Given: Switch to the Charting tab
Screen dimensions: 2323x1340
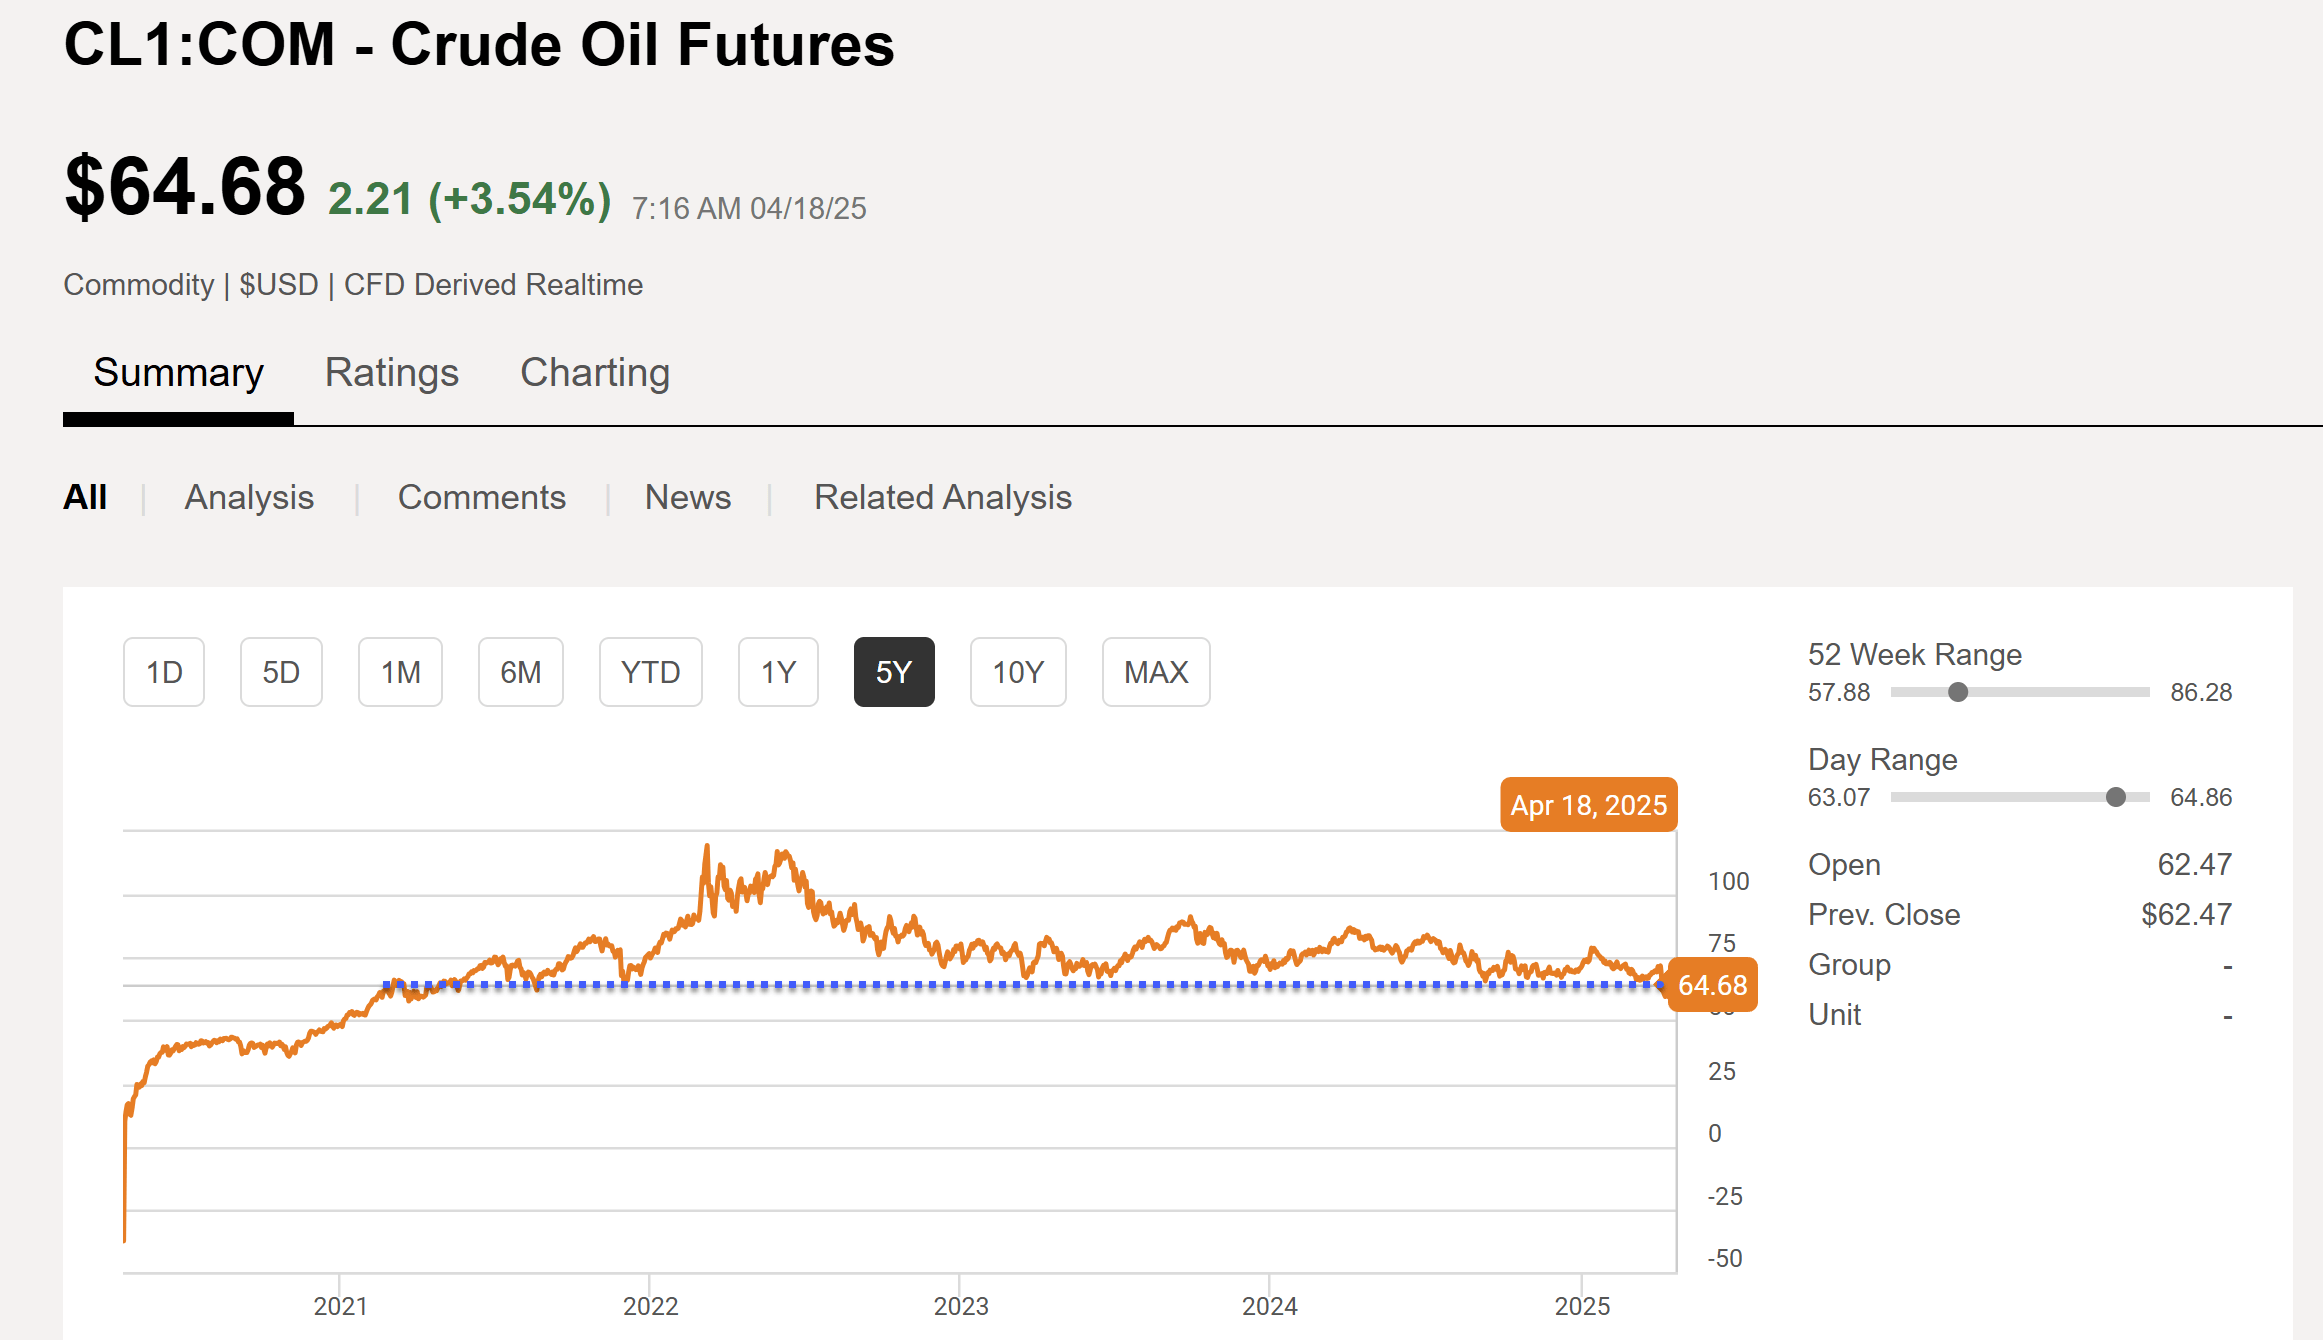Looking at the screenshot, I should pos(594,372).
